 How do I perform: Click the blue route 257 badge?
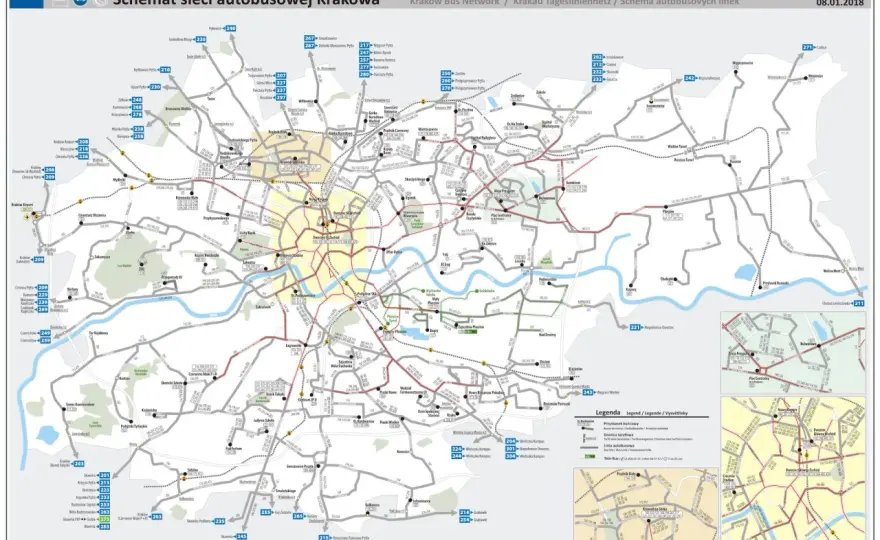coord(364,60)
